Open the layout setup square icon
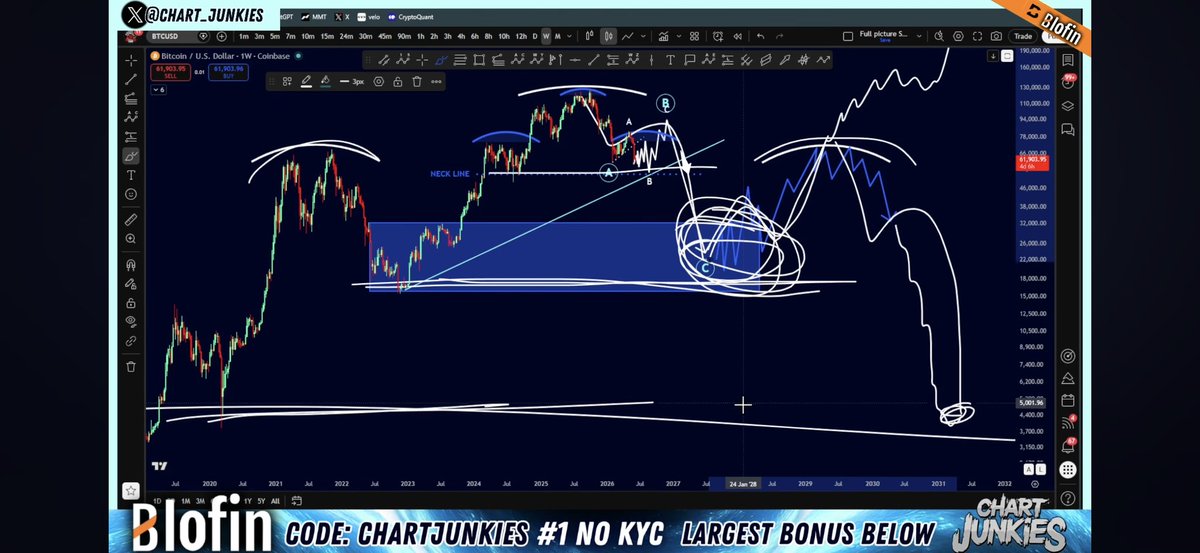1200x553 pixels. (848, 36)
